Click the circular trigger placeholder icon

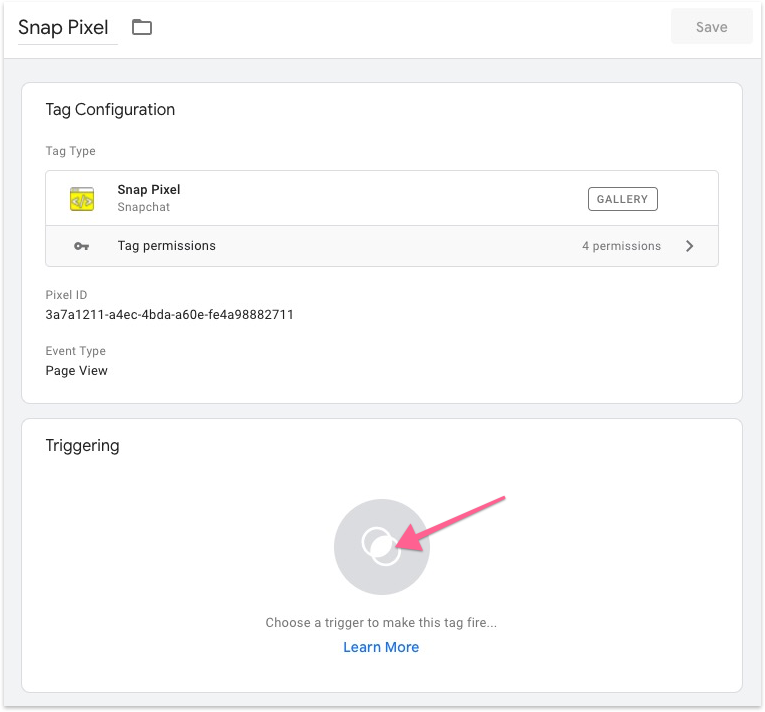[381, 547]
